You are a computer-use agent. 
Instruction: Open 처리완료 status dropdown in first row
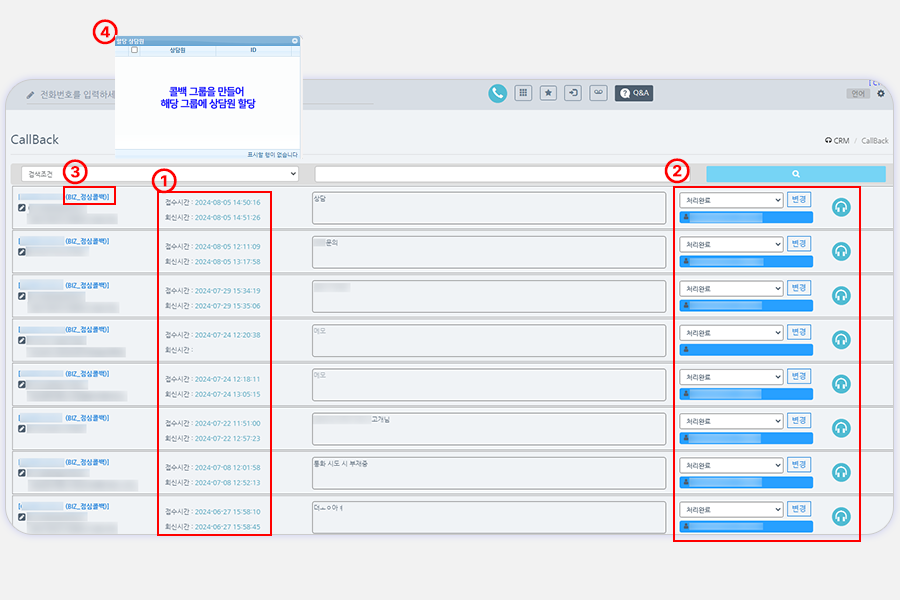(730, 200)
